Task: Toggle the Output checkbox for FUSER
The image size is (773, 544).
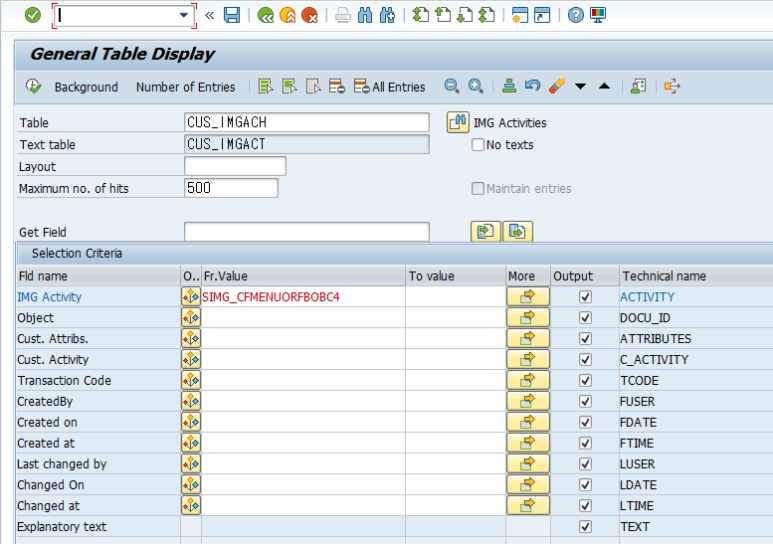Action: (585, 401)
